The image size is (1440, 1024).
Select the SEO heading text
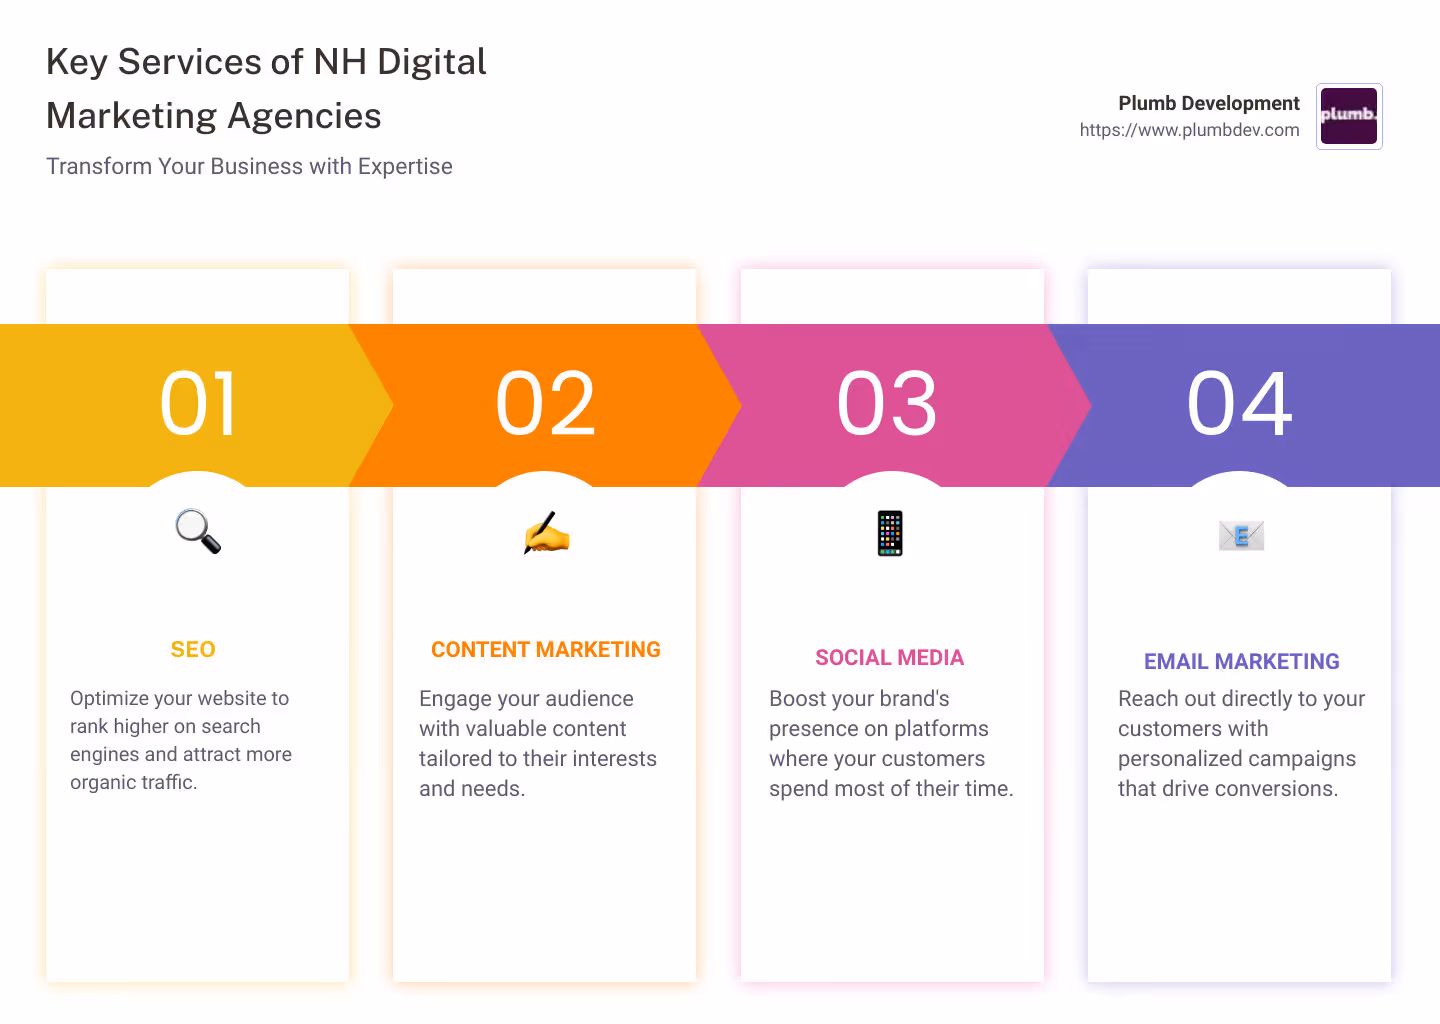(192, 649)
